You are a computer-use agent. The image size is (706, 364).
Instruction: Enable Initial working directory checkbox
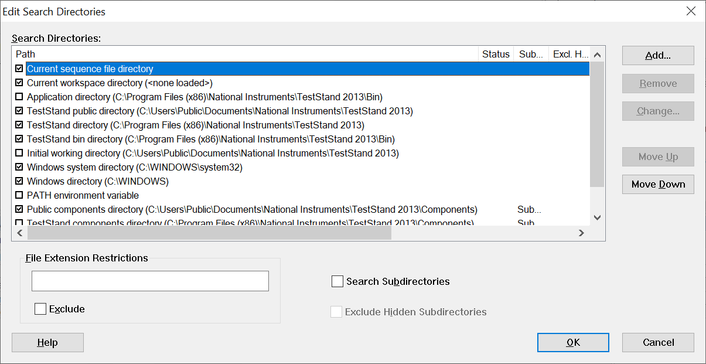19,153
